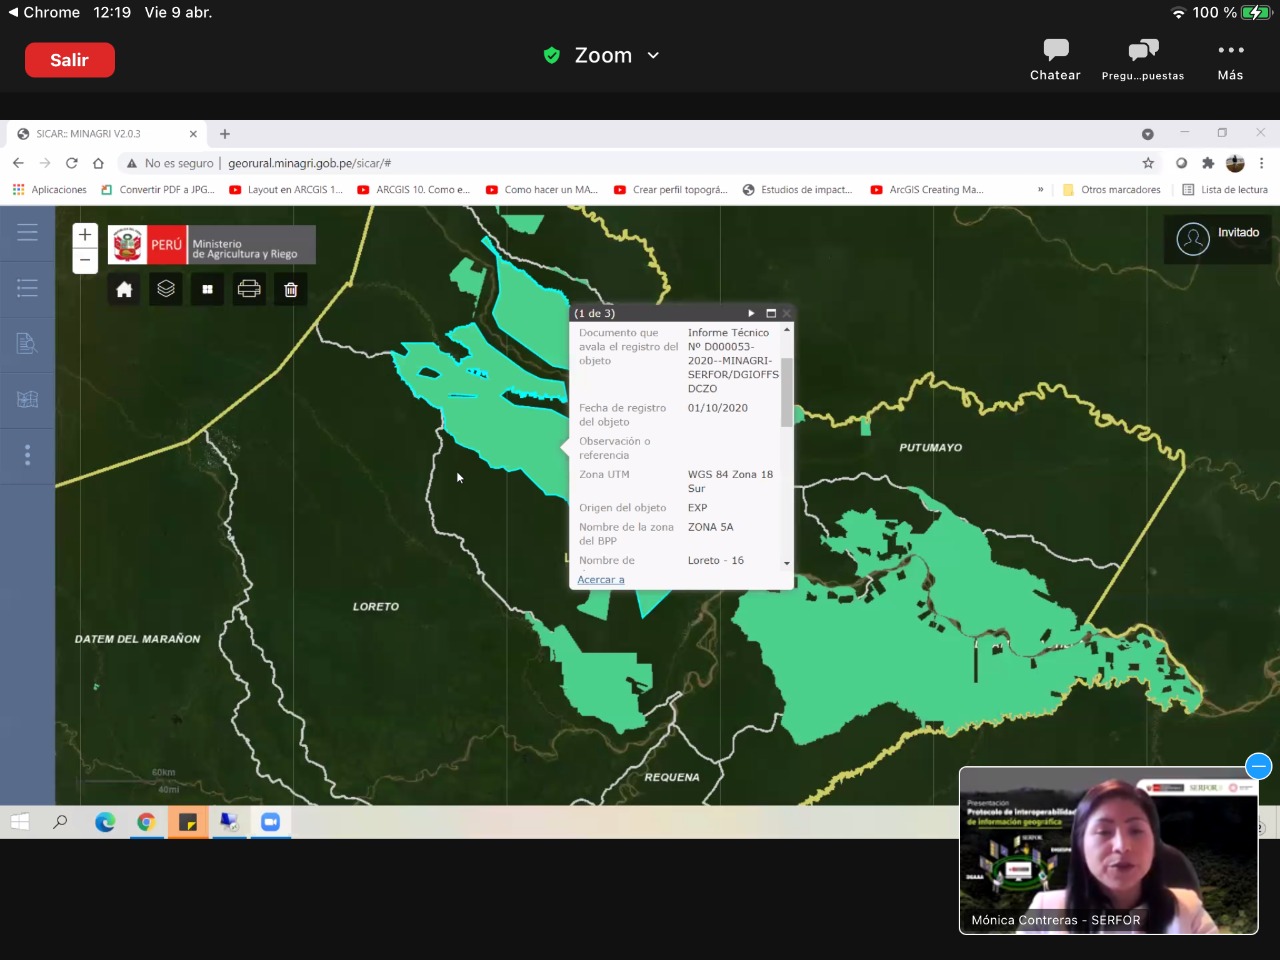Viewport: 1280px width, 960px height.
Task: Open the Chatear chat panel
Action: coord(1055,60)
